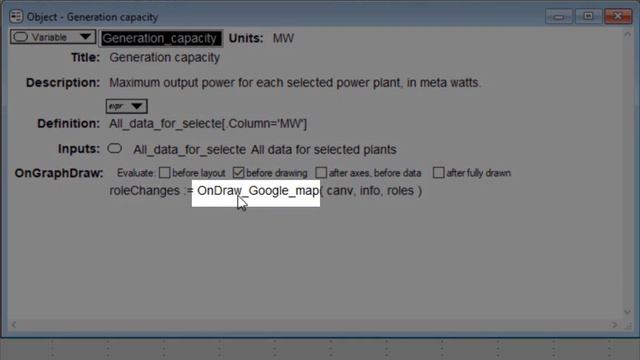The width and height of the screenshot is (640, 360).
Task: Click the vertical scrollbar up arrow
Action: [627, 35]
